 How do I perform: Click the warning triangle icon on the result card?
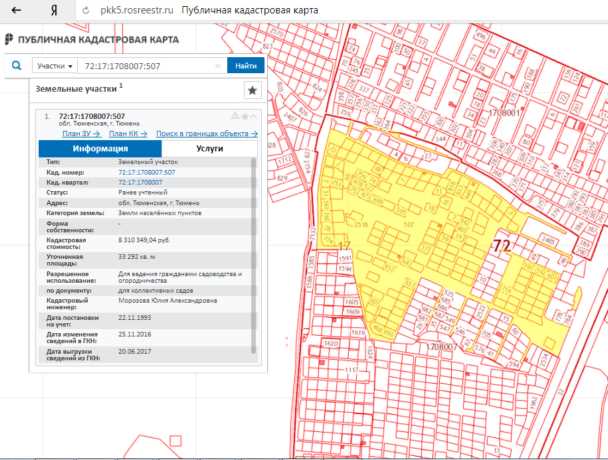[x=236, y=117]
